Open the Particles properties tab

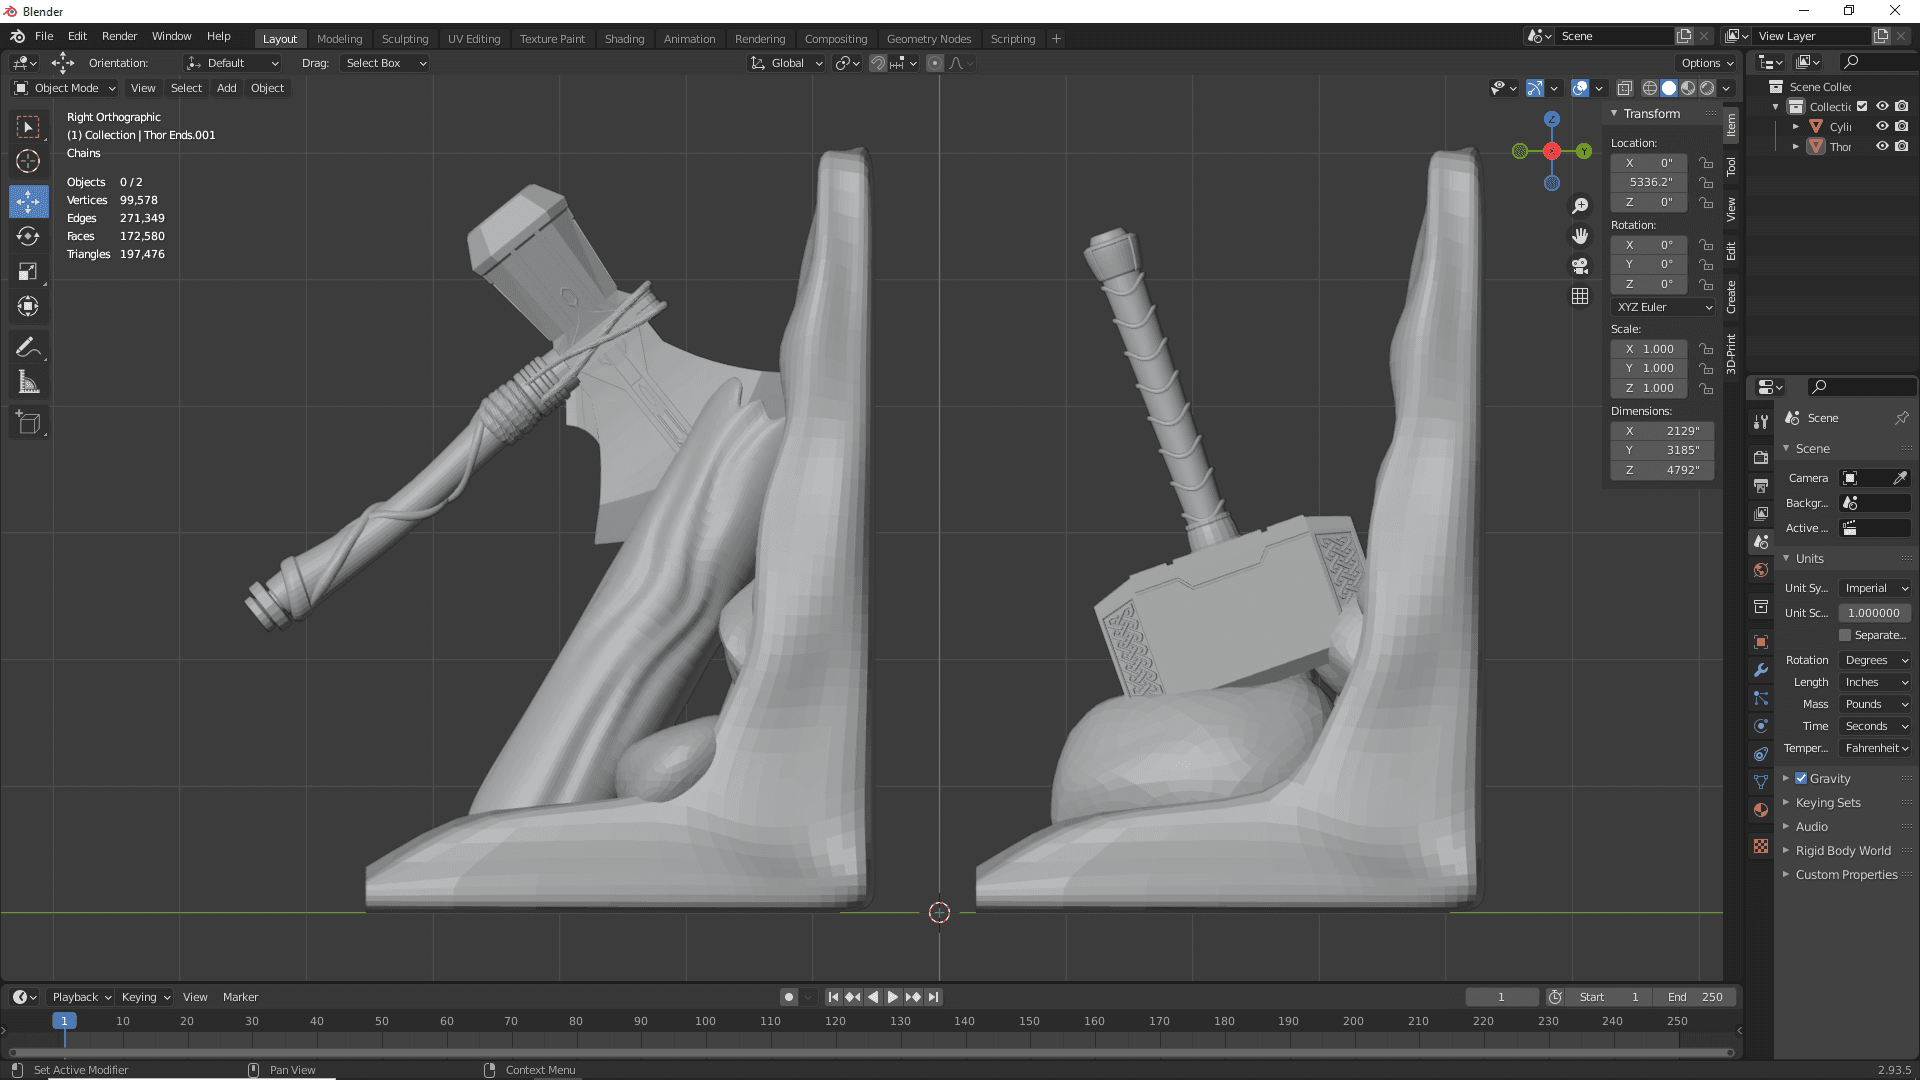coord(1761,698)
